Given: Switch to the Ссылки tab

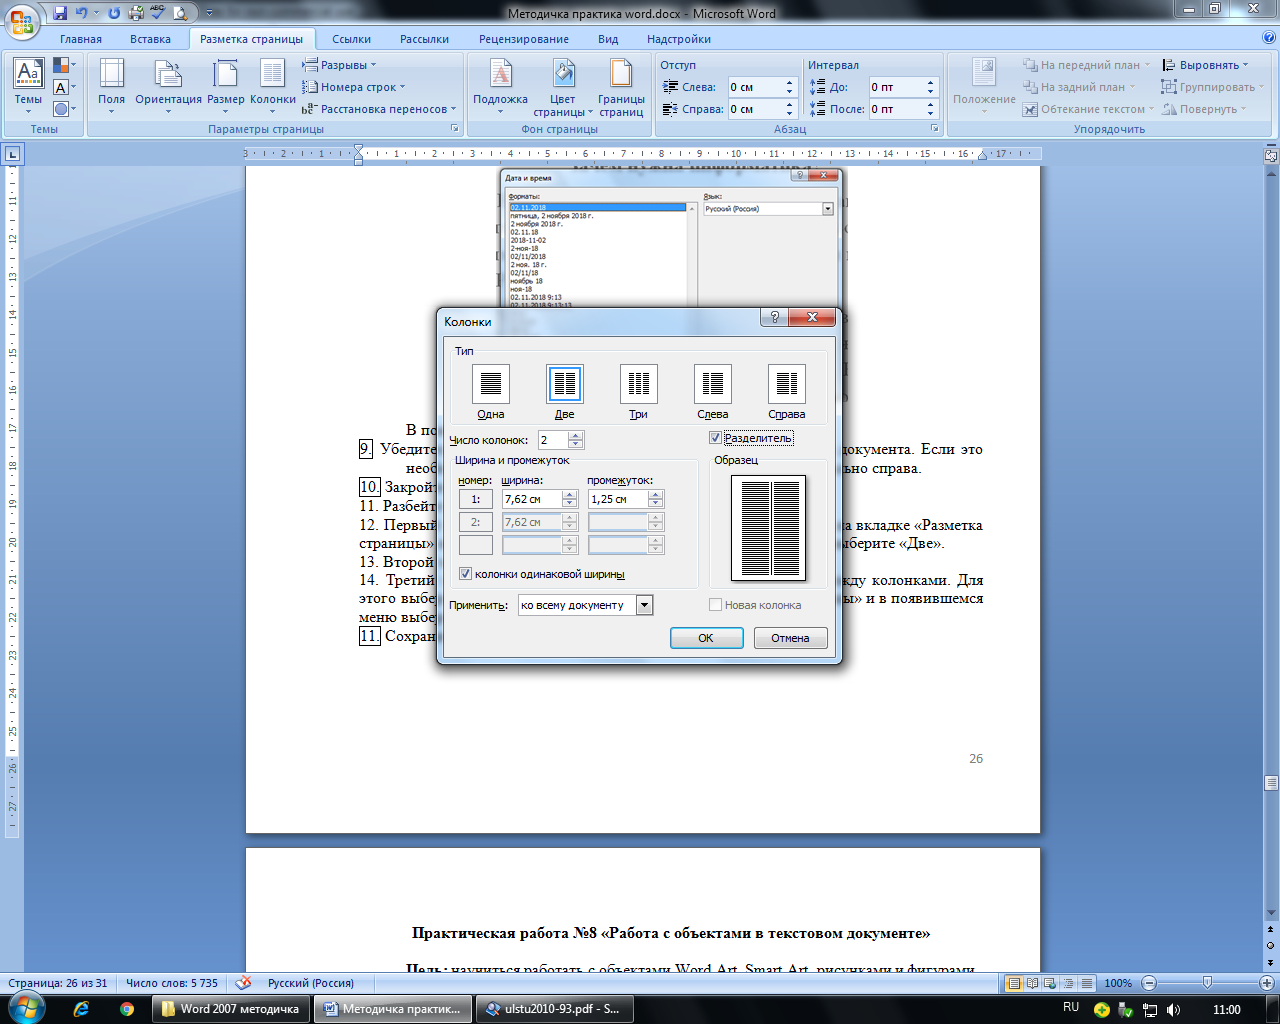Looking at the screenshot, I should [352, 39].
